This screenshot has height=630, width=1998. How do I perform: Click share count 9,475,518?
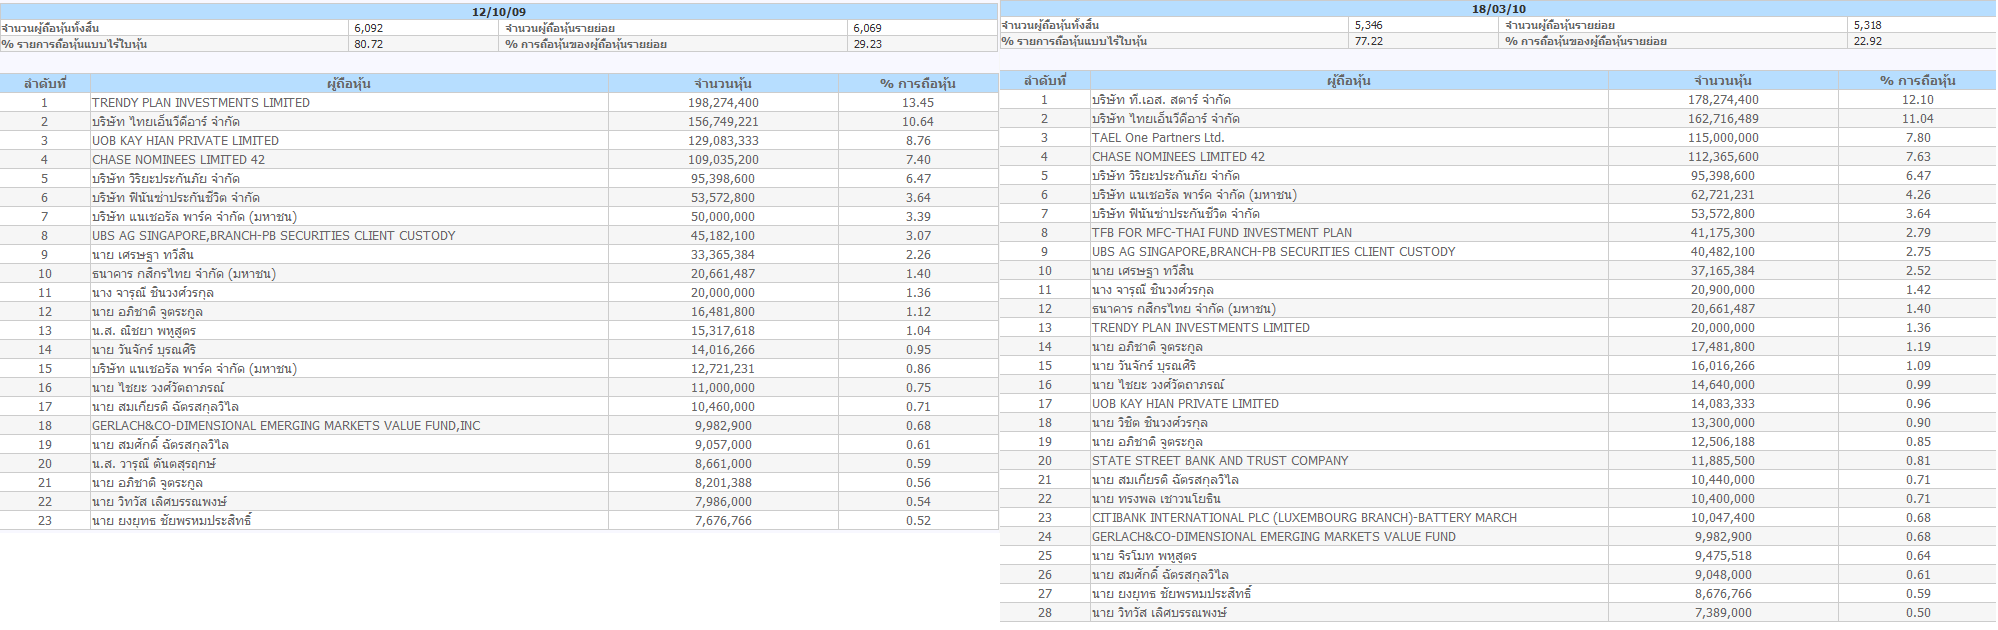pyautogui.click(x=1723, y=556)
